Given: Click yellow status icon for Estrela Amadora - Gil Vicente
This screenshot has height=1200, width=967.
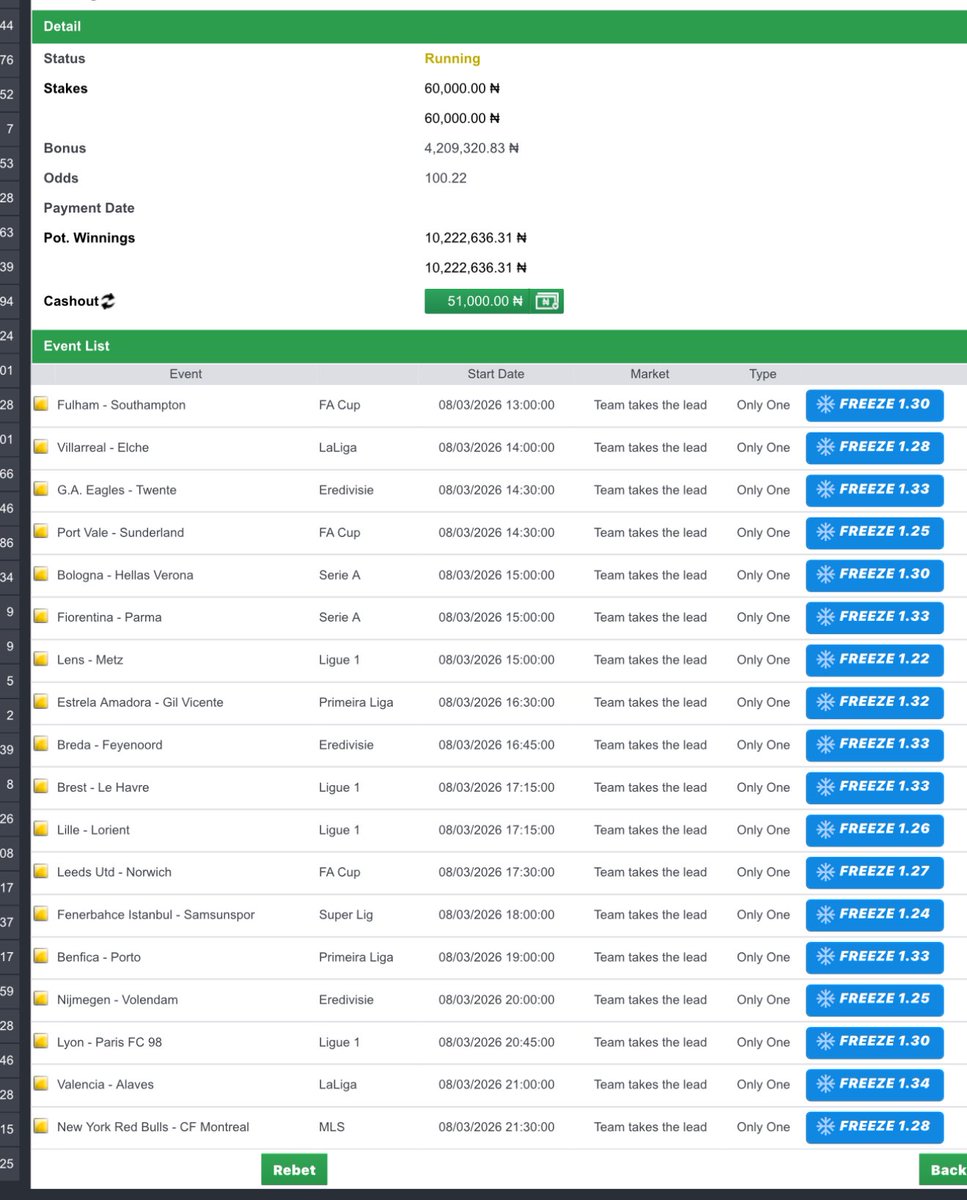Looking at the screenshot, I should click(41, 702).
